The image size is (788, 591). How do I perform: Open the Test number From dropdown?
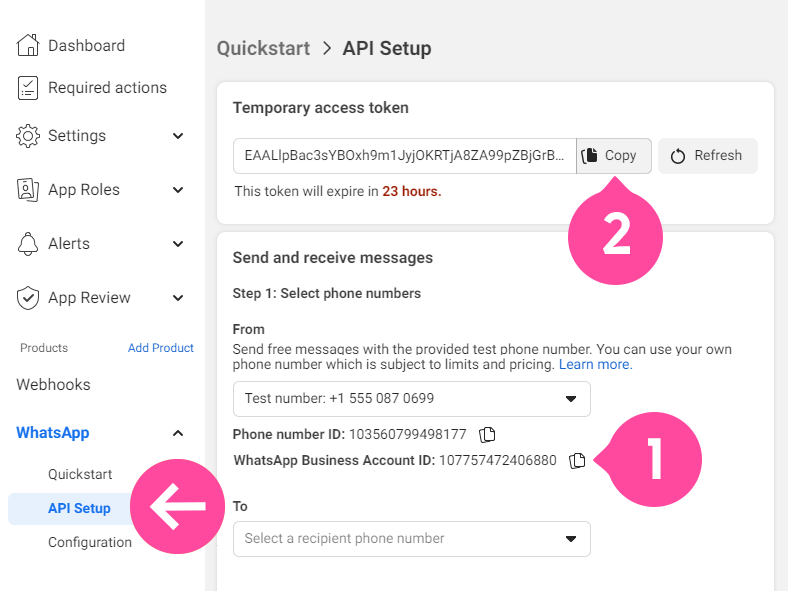click(x=412, y=399)
